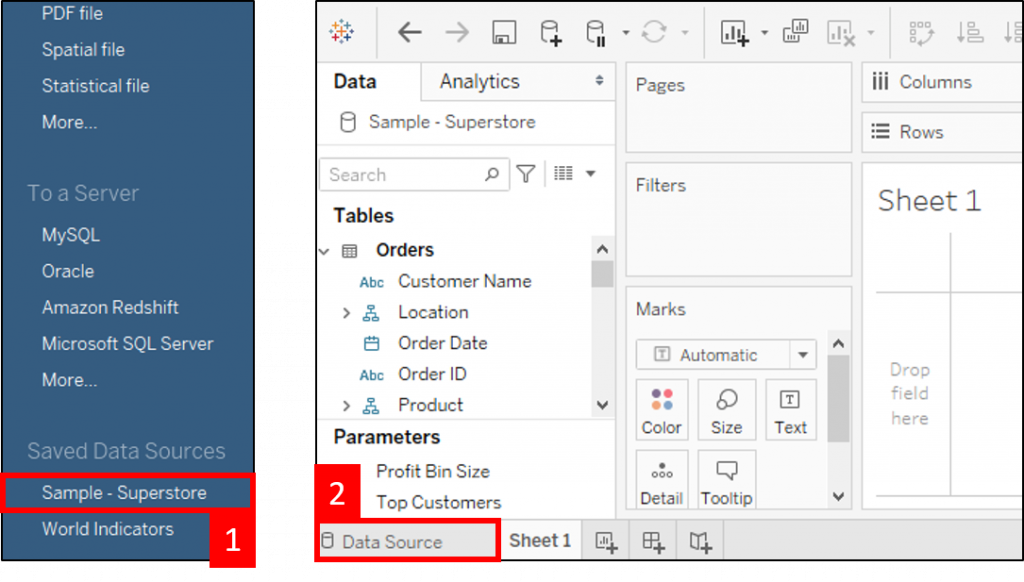
Task: Select the Order ID field
Action: (x=432, y=374)
